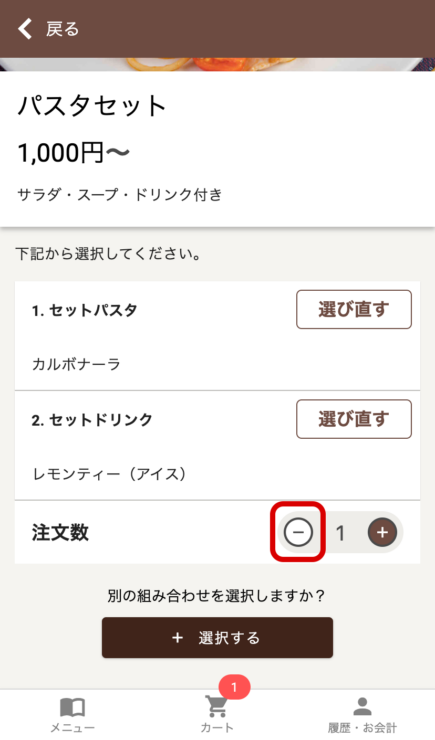Increase order quantity with plus icon
435x740 pixels.
[x=382, y=532]
